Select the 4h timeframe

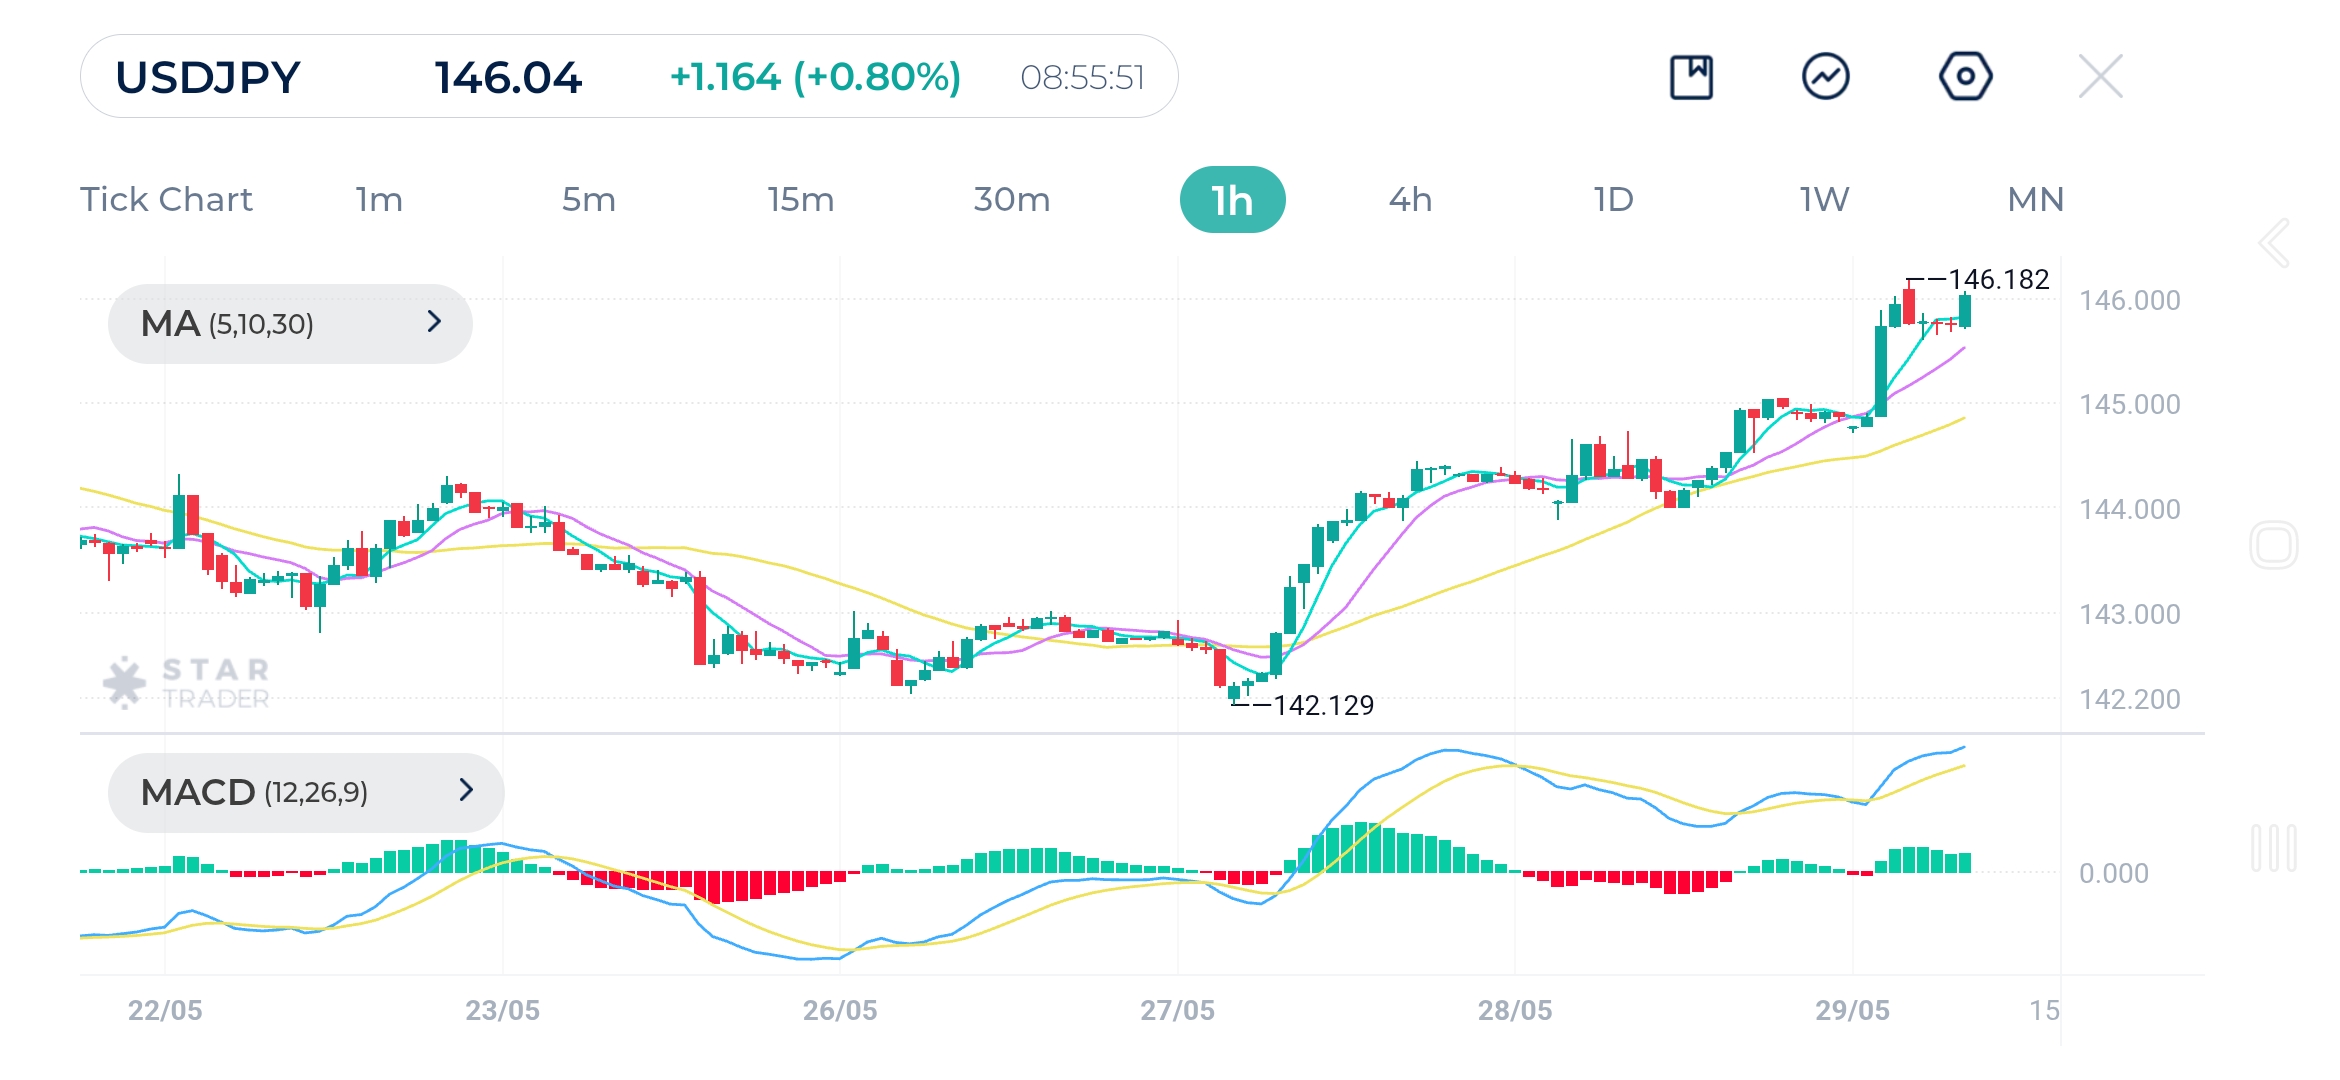(1410, 200)
